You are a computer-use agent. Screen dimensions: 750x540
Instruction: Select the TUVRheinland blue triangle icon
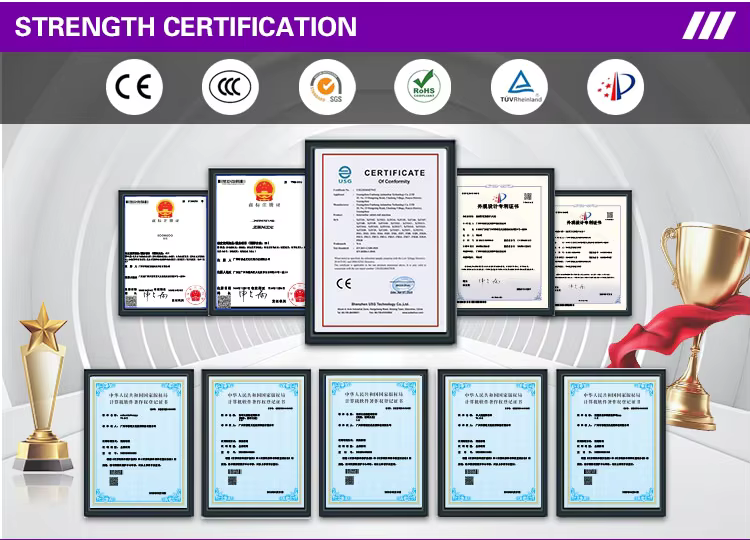tap(519, 88)
